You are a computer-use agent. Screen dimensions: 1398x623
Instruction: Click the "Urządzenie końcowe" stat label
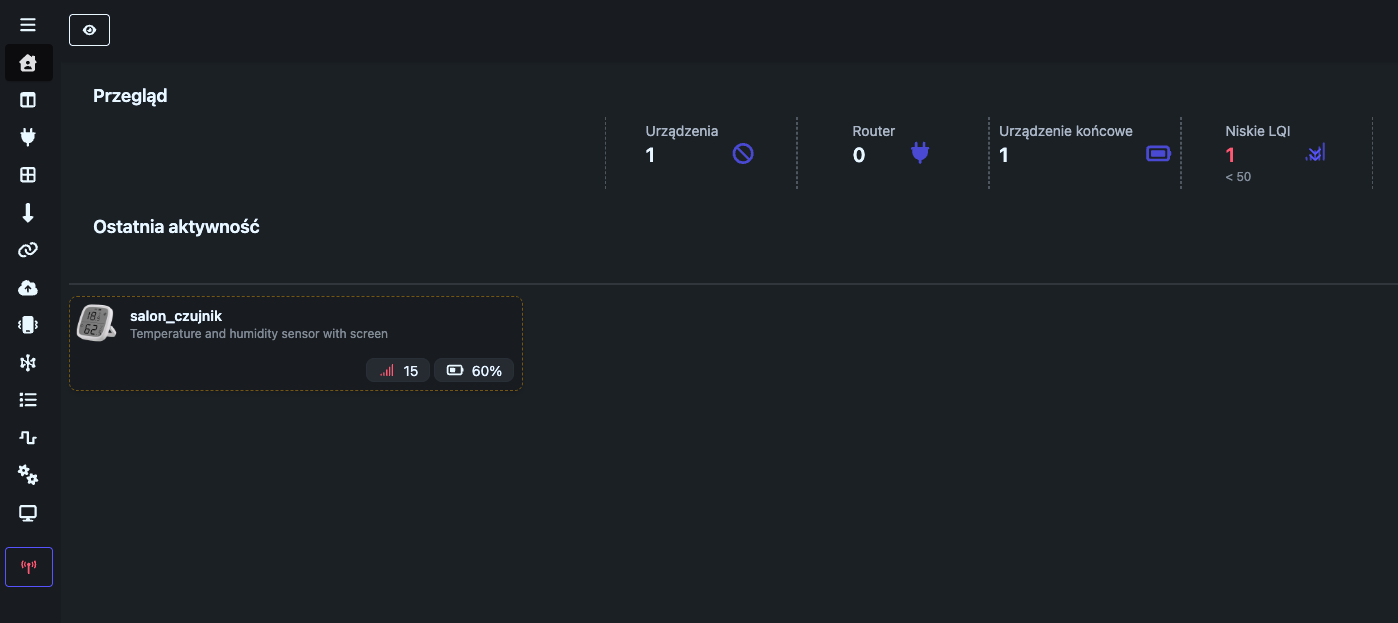tap(1066, 131)
